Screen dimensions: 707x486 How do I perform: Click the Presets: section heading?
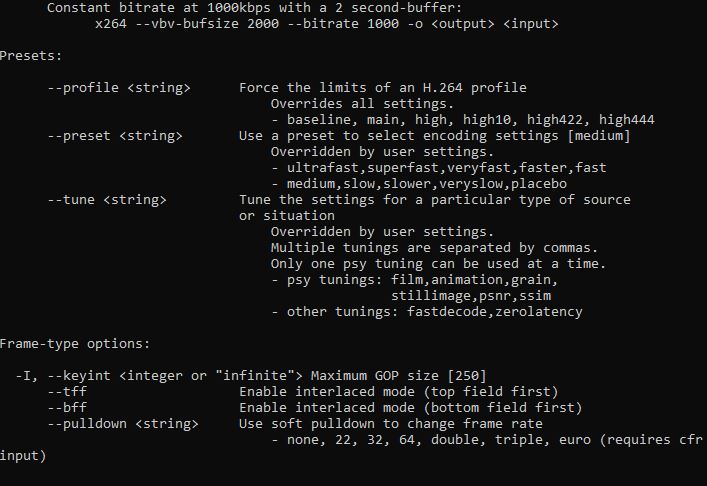31,56
